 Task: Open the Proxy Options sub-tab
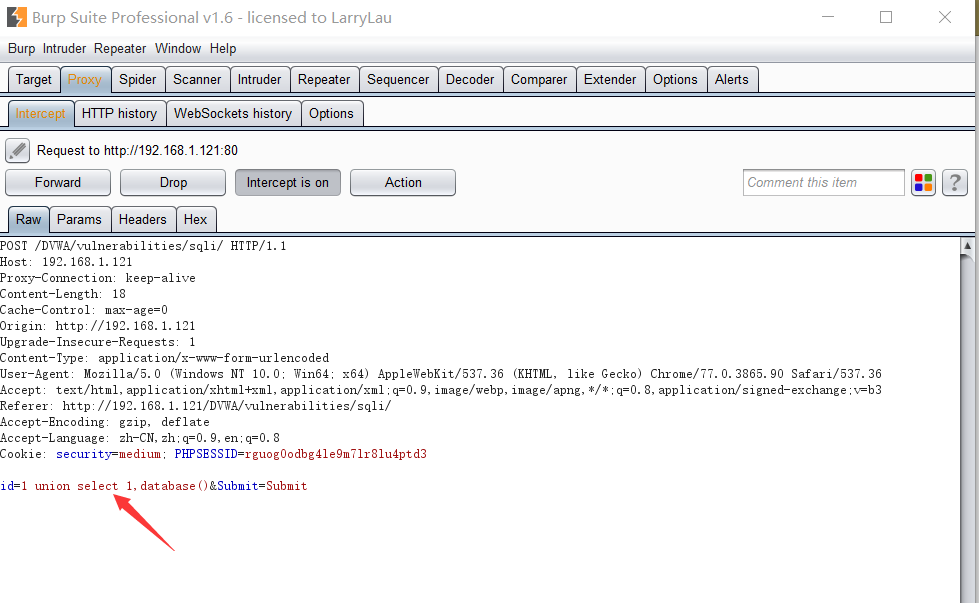[332, 114]
